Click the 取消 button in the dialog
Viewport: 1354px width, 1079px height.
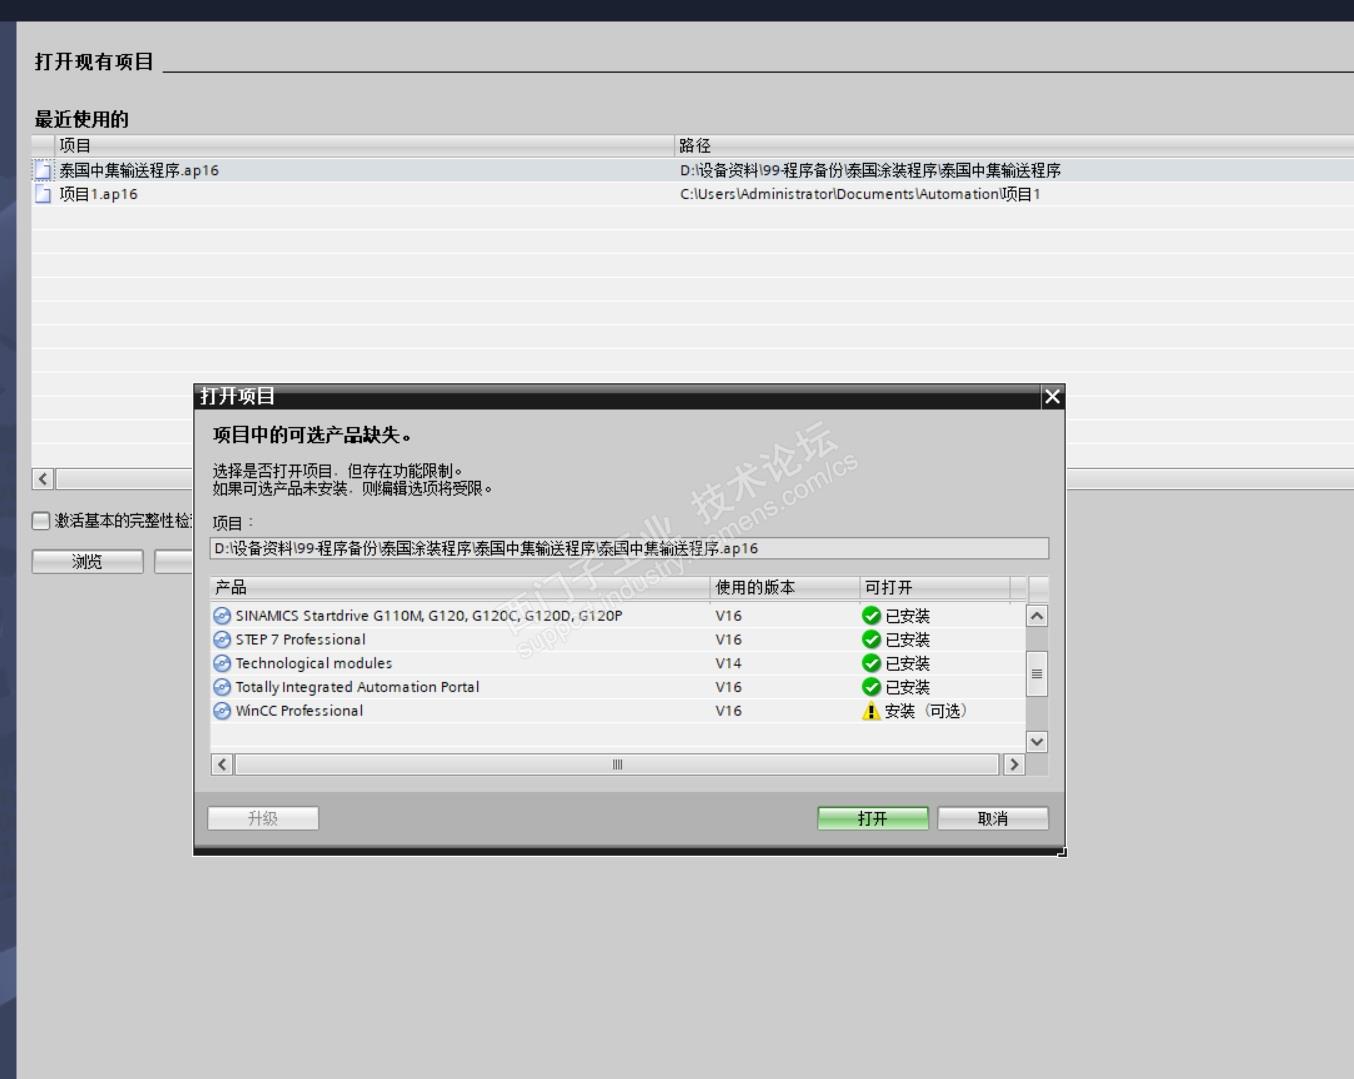pos(993,819)
